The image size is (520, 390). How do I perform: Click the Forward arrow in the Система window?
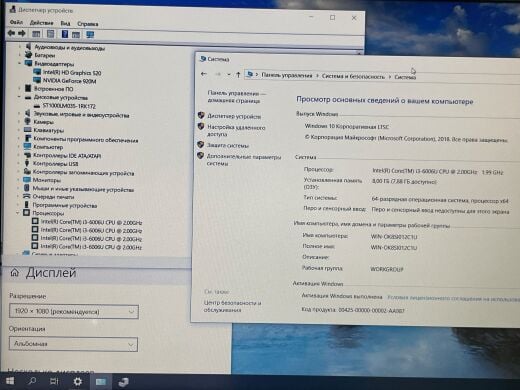218,74
